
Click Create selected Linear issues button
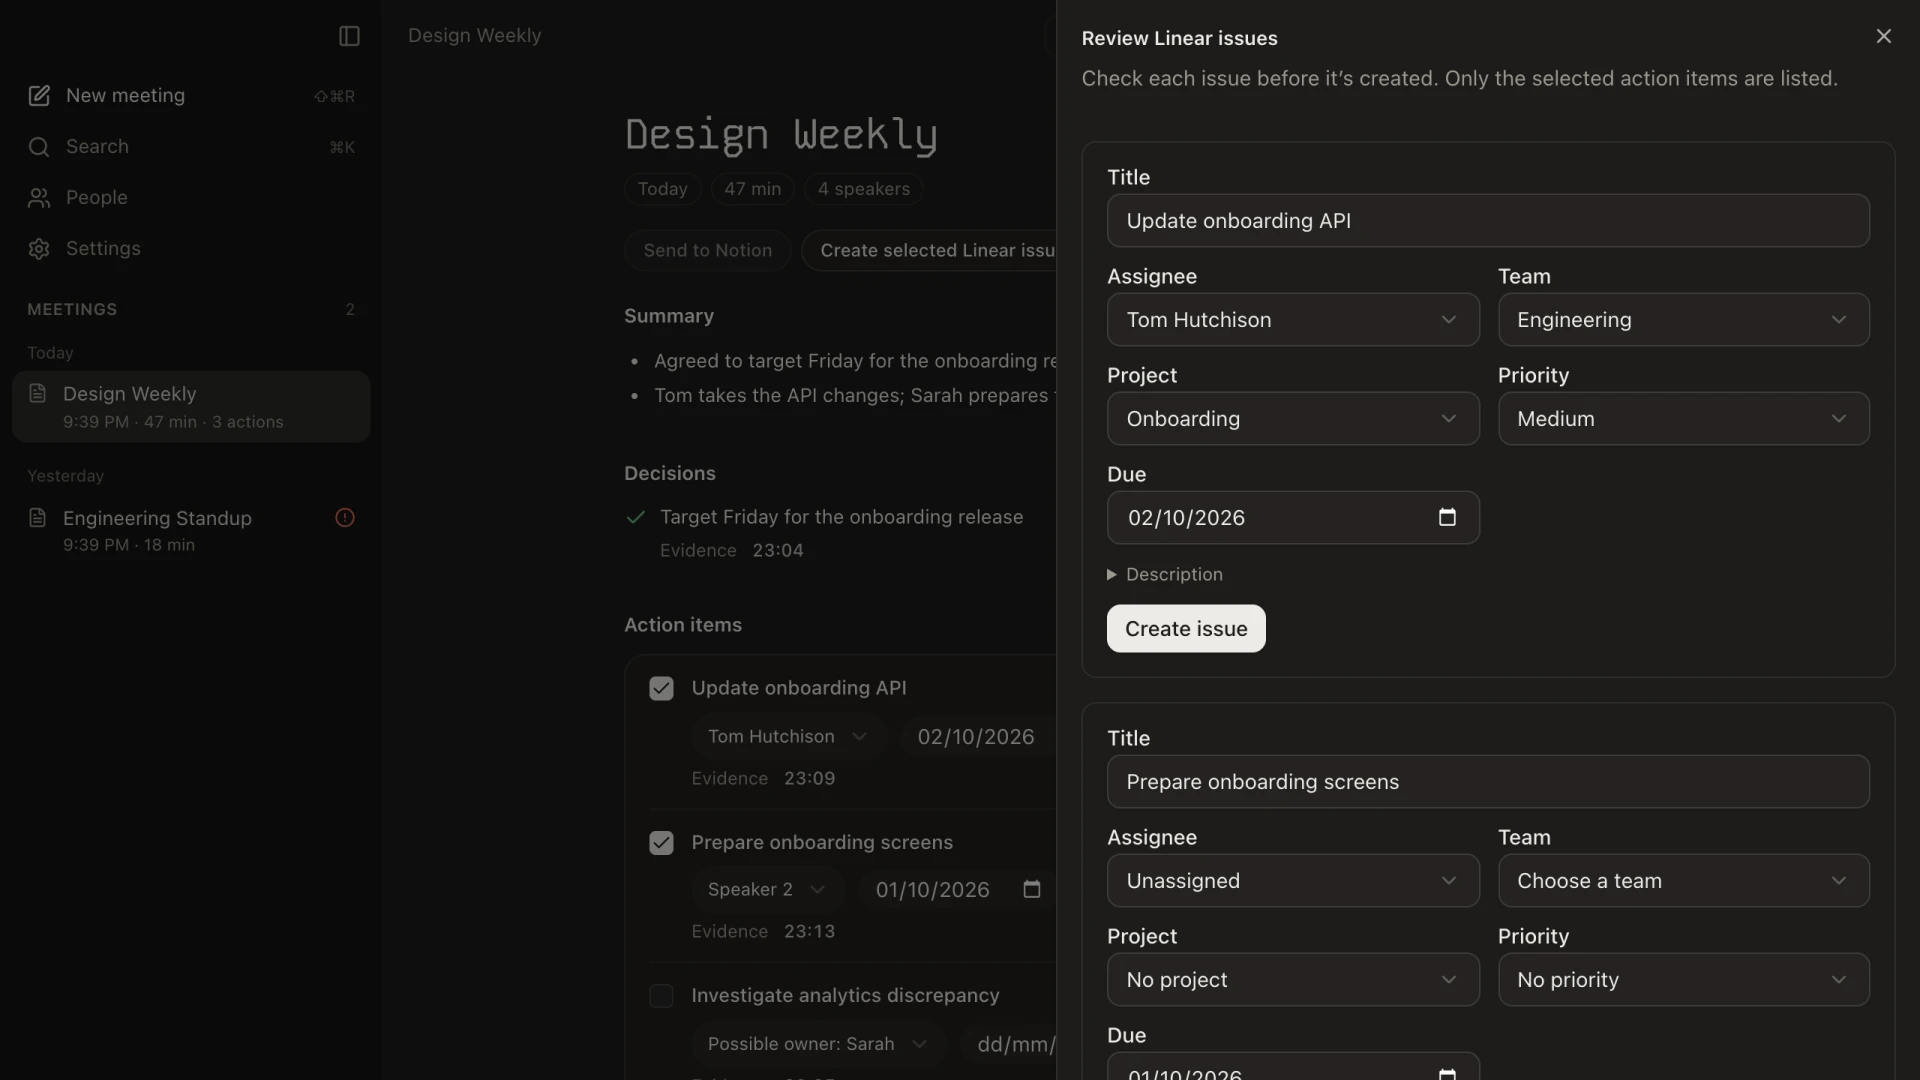[x=930, y=250]
